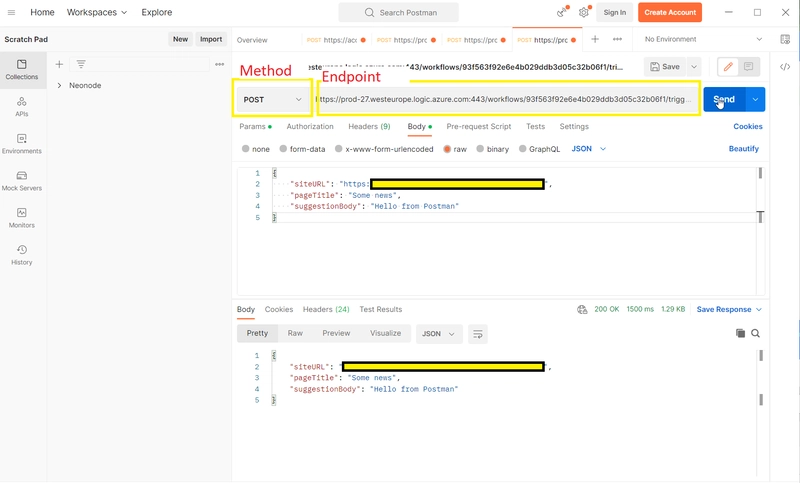Open the Overview tab
The width and height of the screenshot is (800, 483).
[x=252, y=40]
